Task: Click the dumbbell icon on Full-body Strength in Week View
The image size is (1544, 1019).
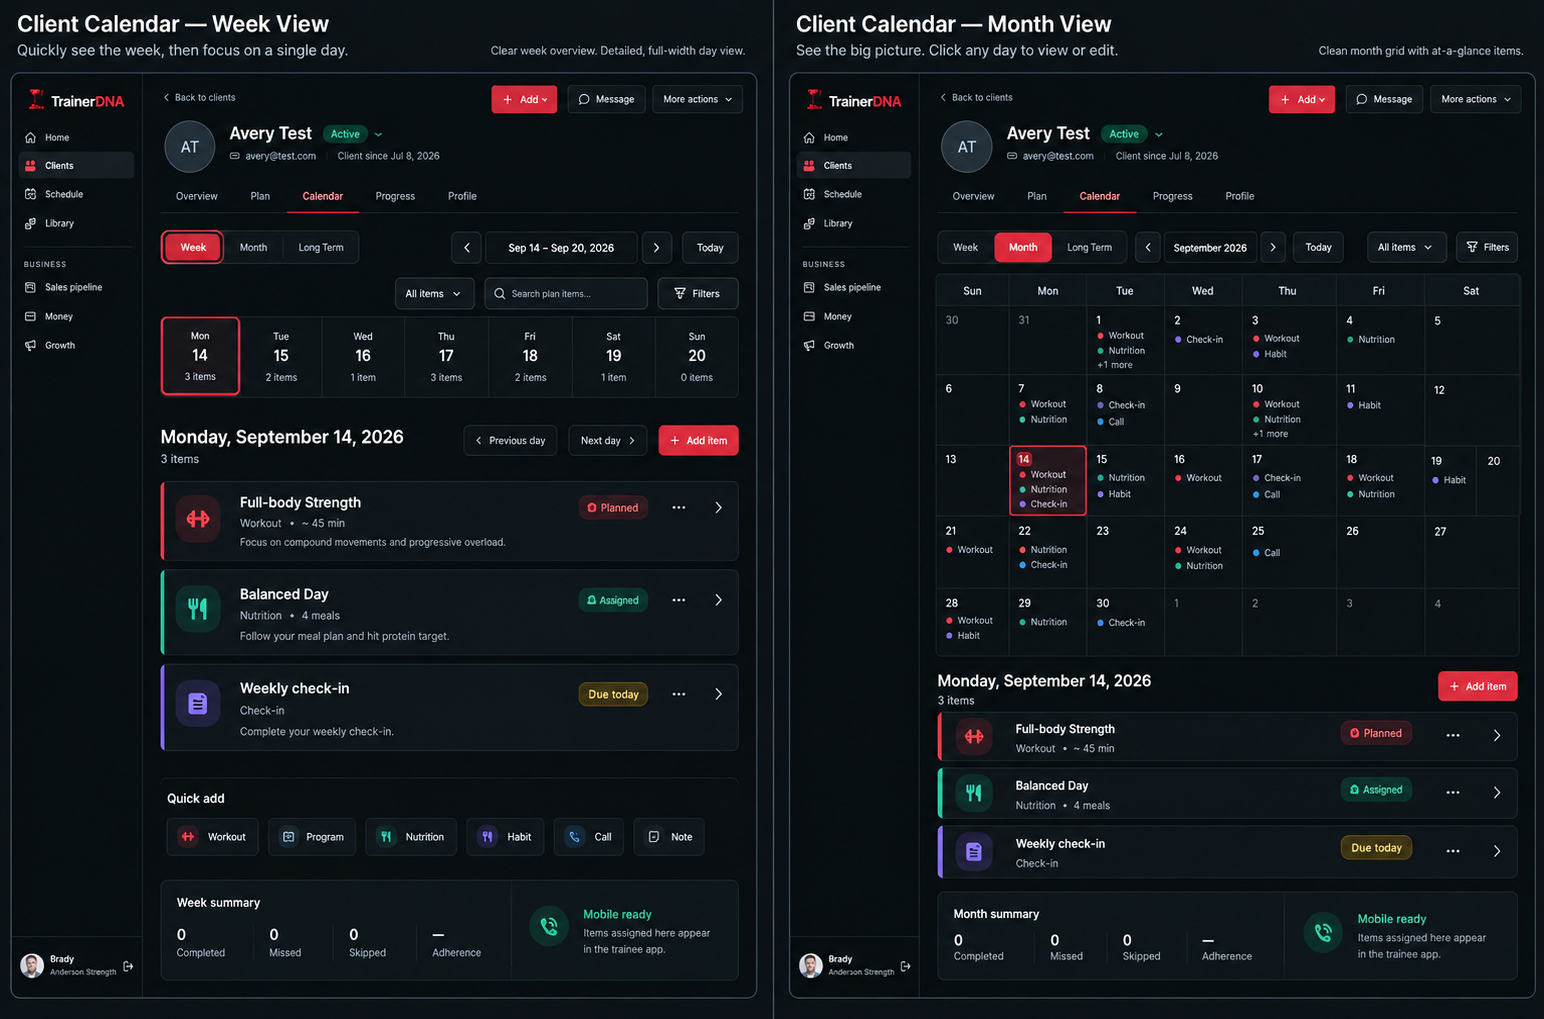Action: coord(198,519)
